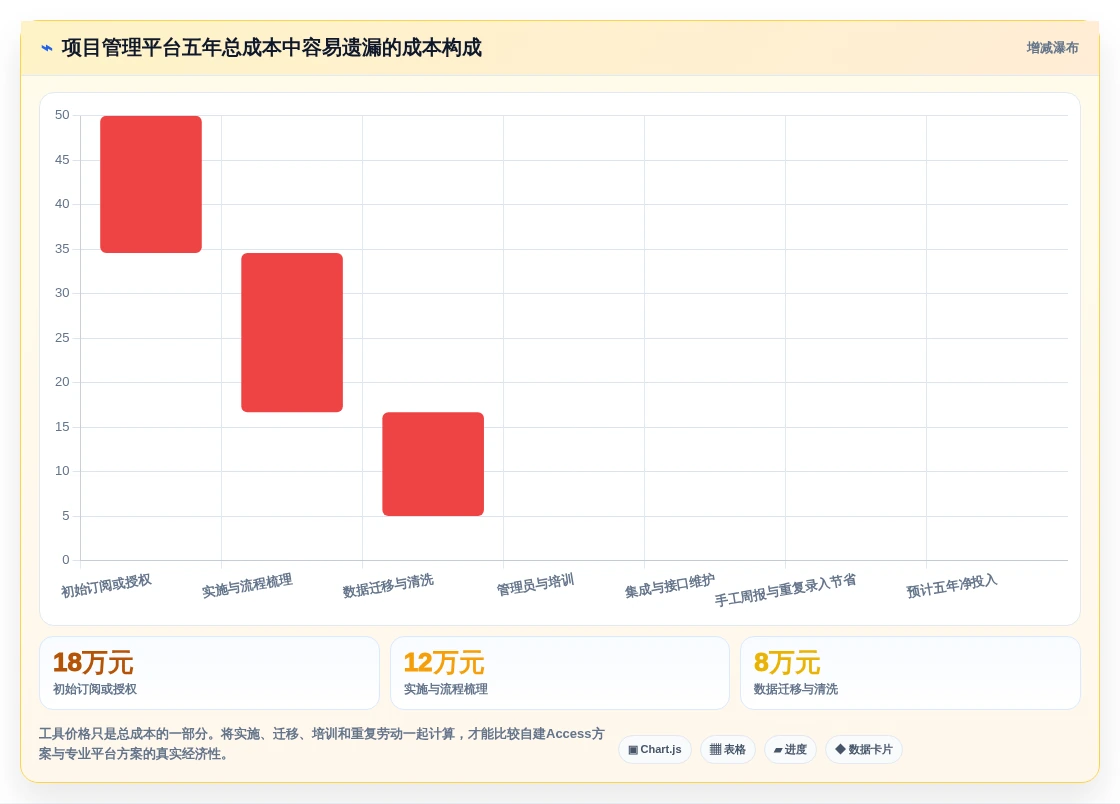Click the y-axis value 25
1120x804 pixels.
(x=62, y=338)
